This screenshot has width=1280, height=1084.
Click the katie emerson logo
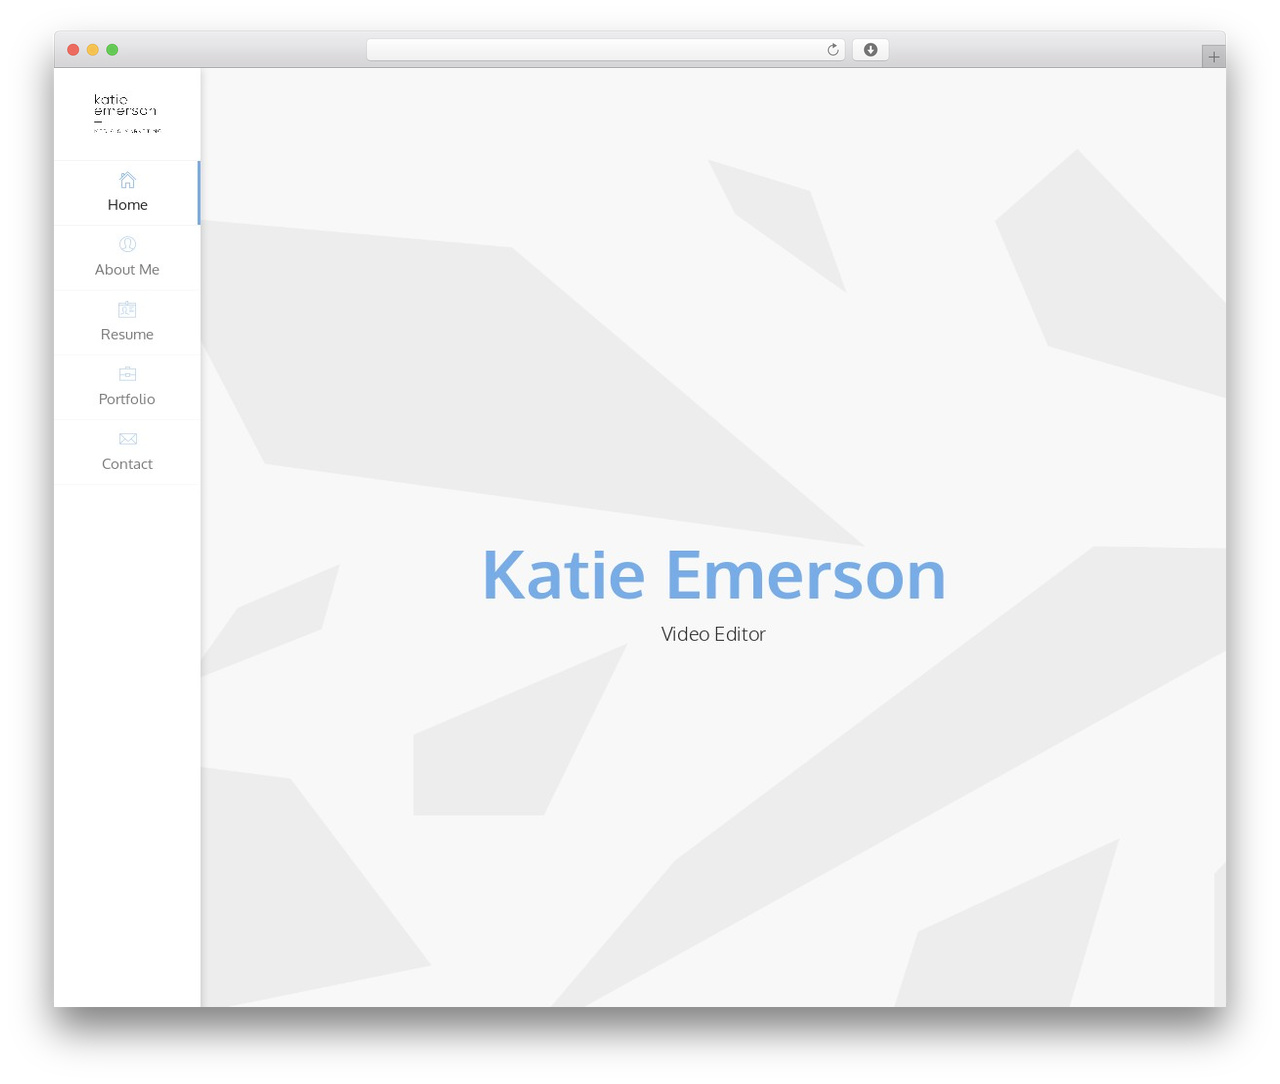pyautogui.click(x=127, y=113)
